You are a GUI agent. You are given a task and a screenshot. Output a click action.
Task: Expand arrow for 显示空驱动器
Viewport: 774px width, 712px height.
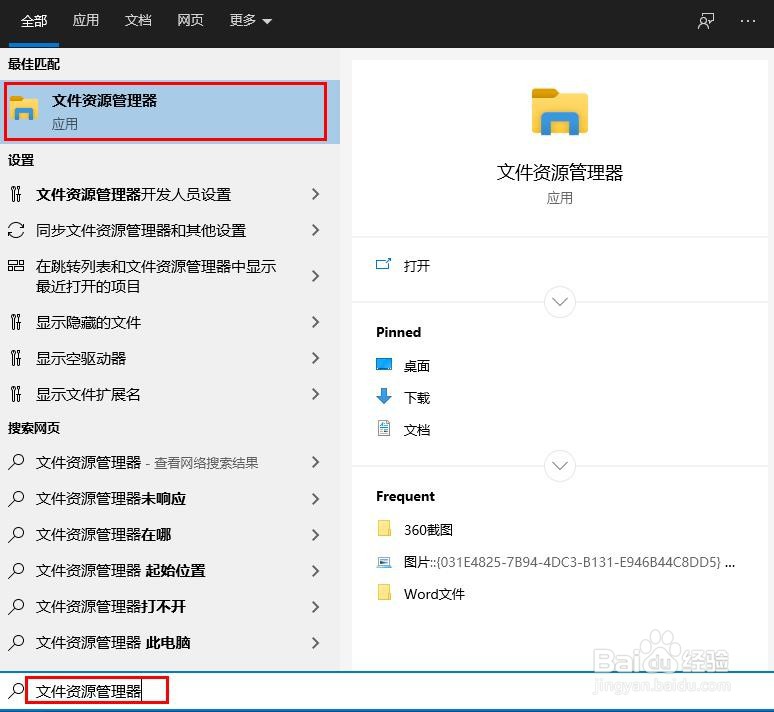coord(315,358)
